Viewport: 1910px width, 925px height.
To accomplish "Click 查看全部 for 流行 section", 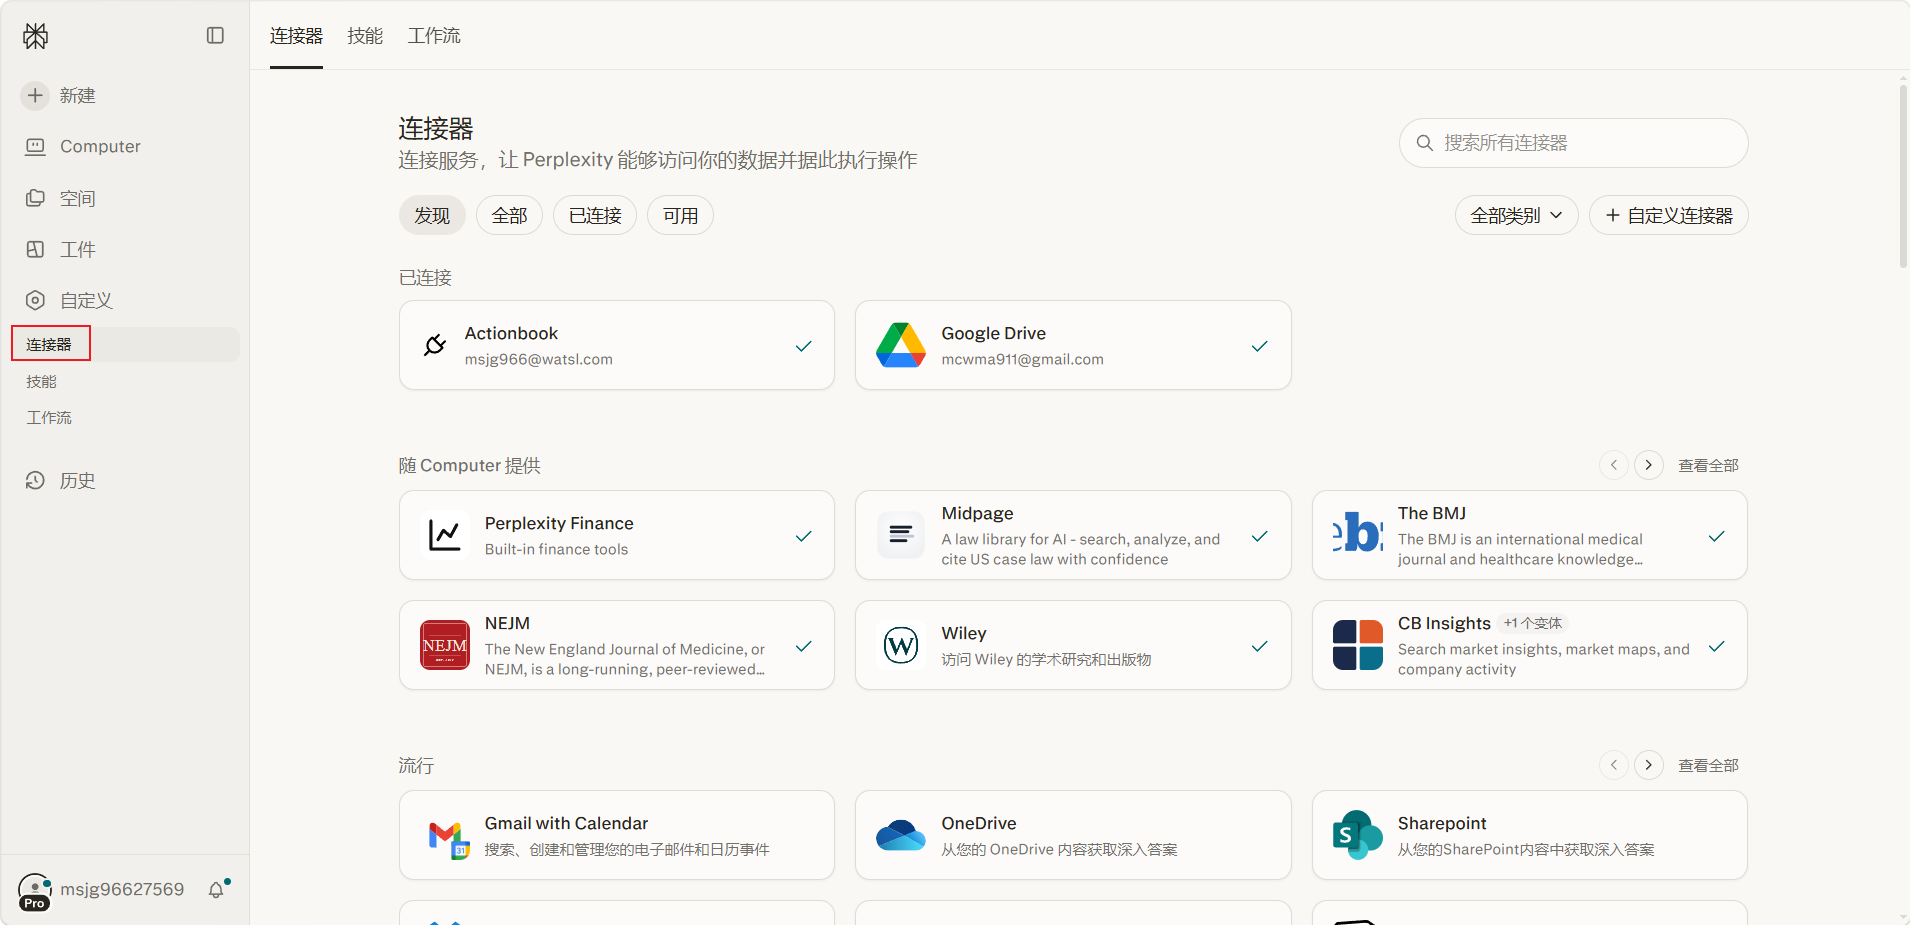I will point(1708,765).
